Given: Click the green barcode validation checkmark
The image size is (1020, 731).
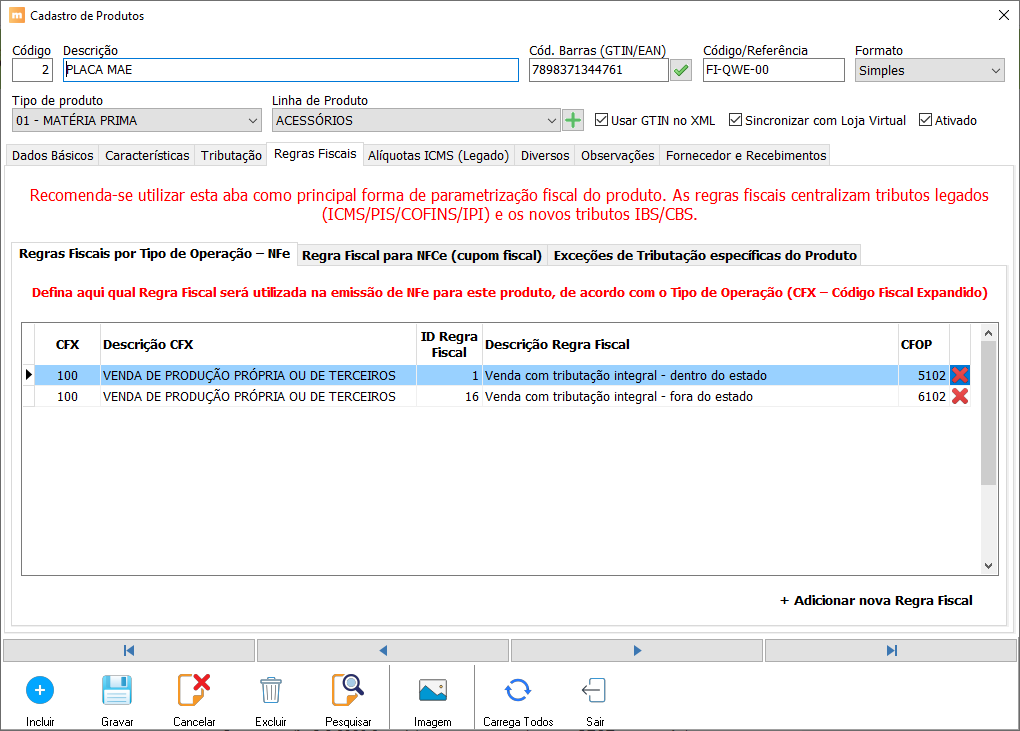Looking at the screenshot, I should coord(681,70).
